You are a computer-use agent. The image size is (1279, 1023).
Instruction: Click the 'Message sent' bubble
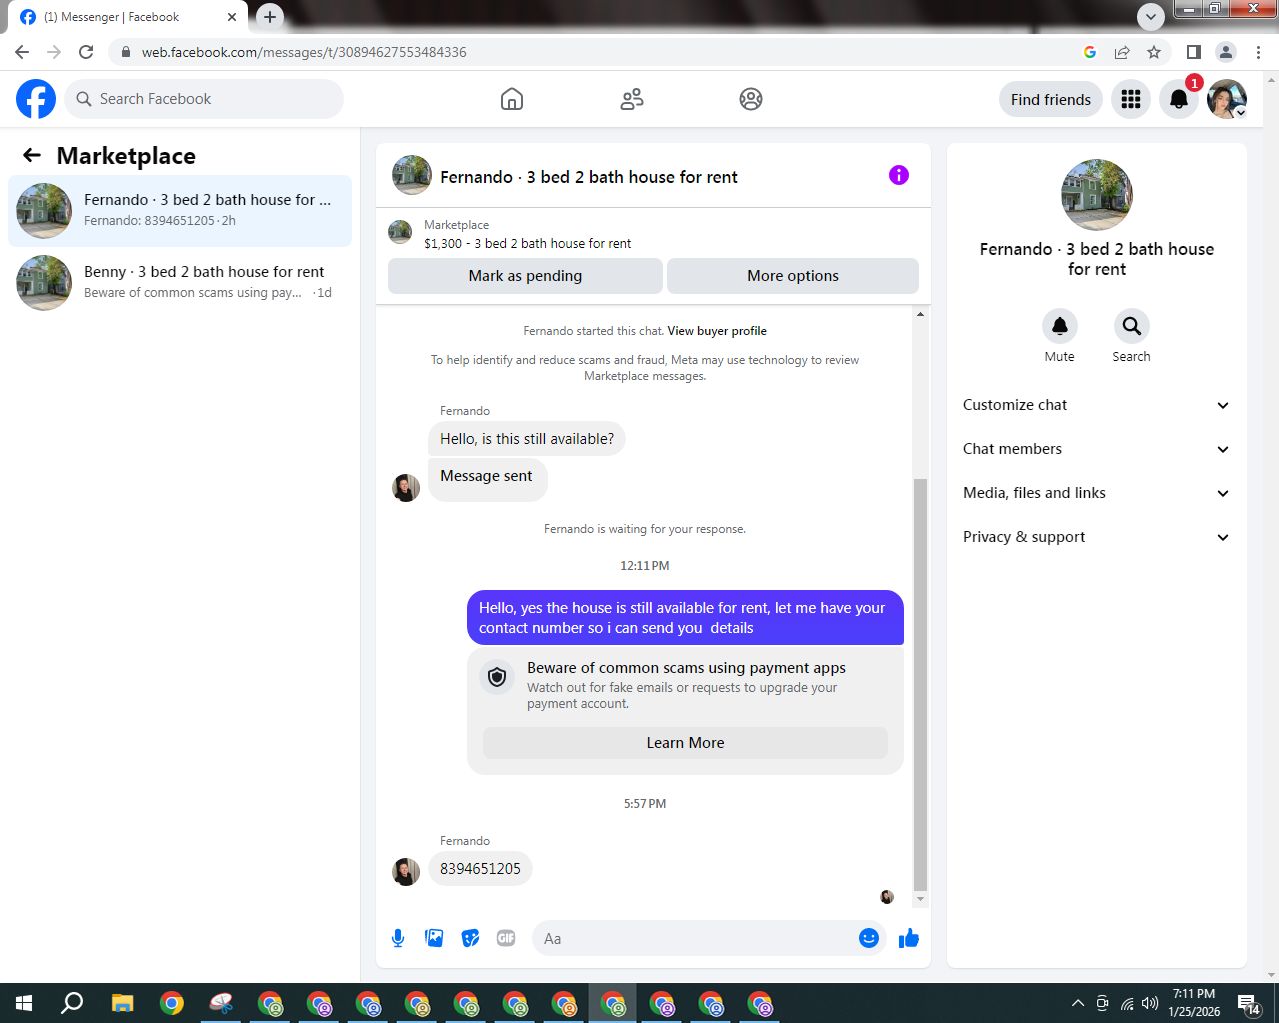(x=487, y=479)
